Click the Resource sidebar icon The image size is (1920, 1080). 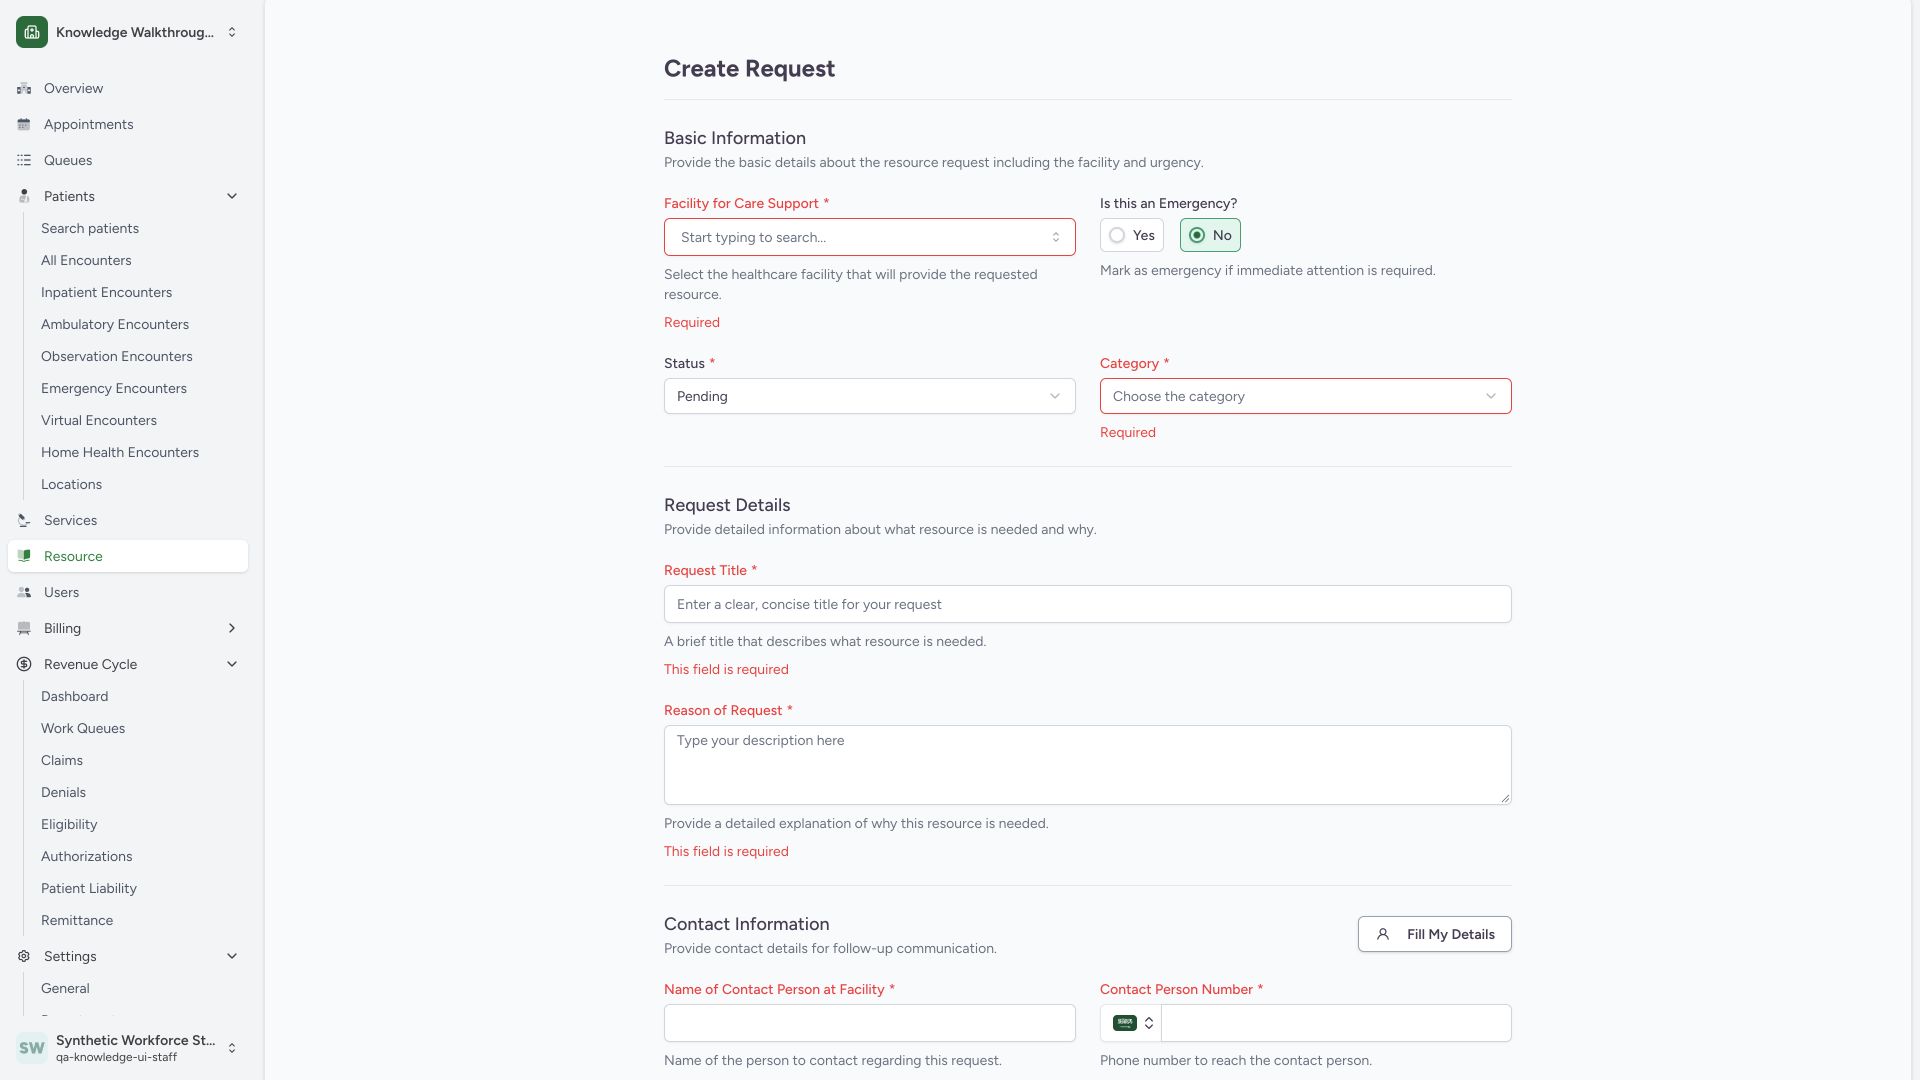(24, 557)
